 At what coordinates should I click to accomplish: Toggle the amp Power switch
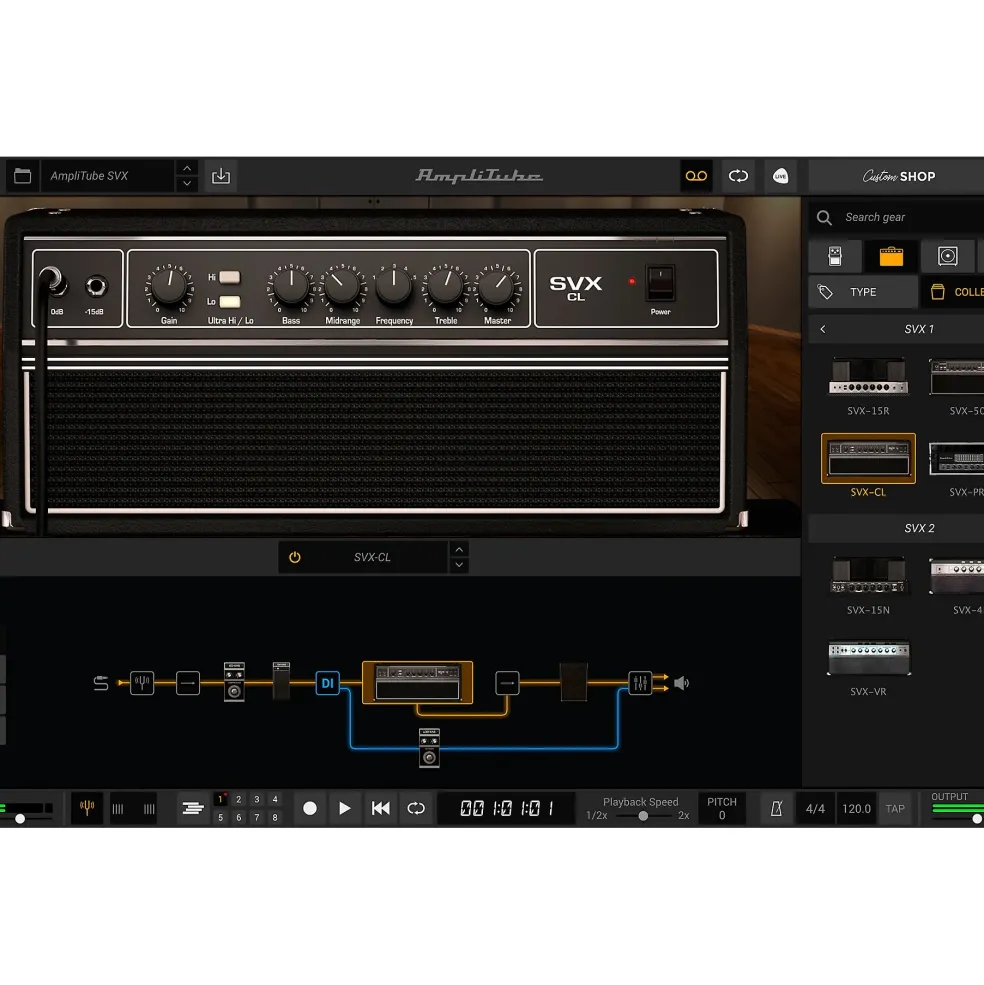[660, 283]
